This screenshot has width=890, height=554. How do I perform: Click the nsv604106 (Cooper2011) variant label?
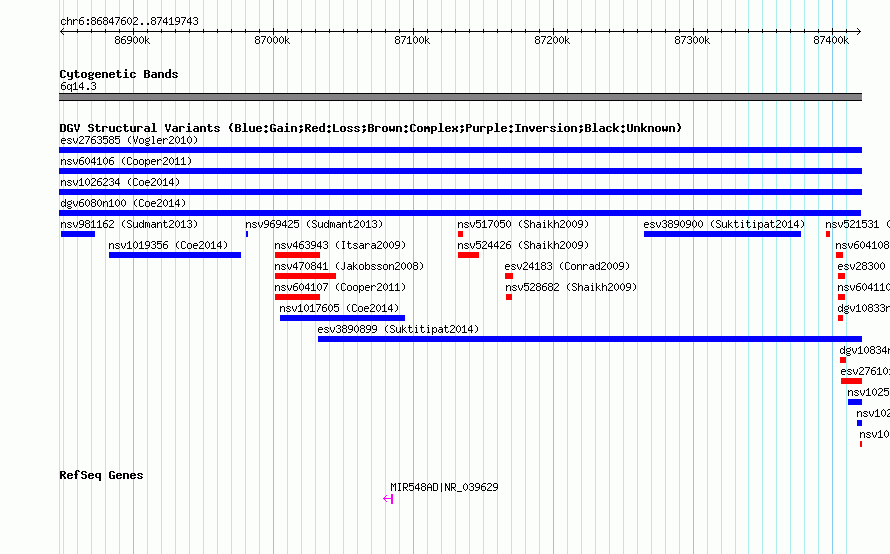pos(126,161)
